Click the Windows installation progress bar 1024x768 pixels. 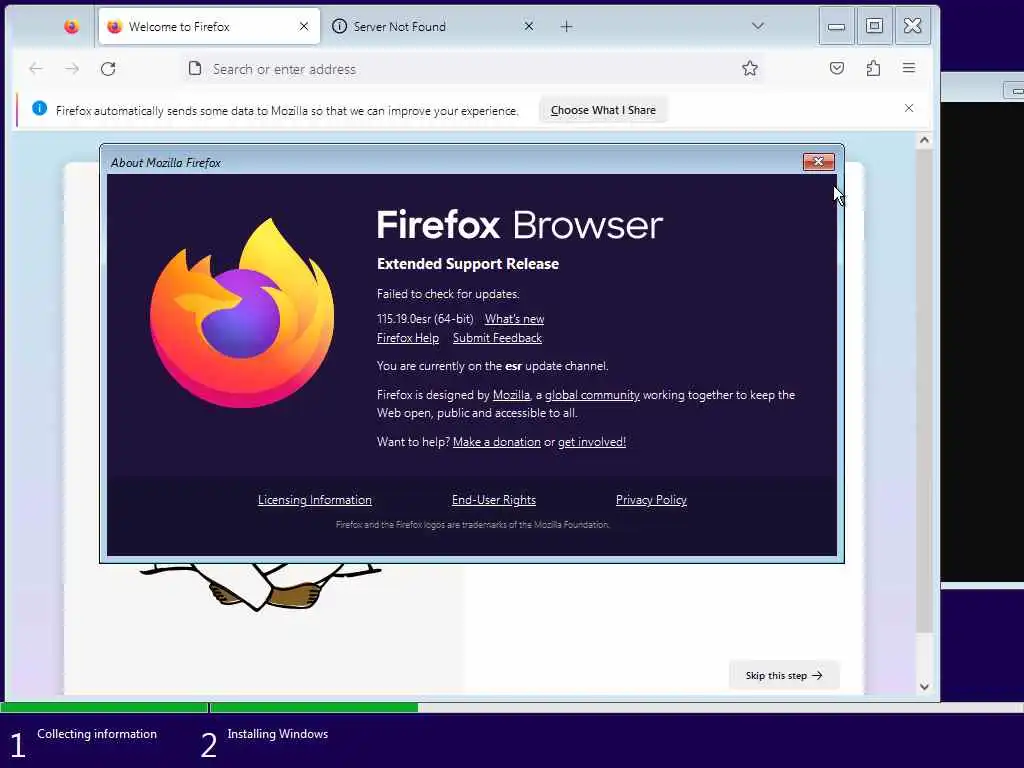click(512, 707)
